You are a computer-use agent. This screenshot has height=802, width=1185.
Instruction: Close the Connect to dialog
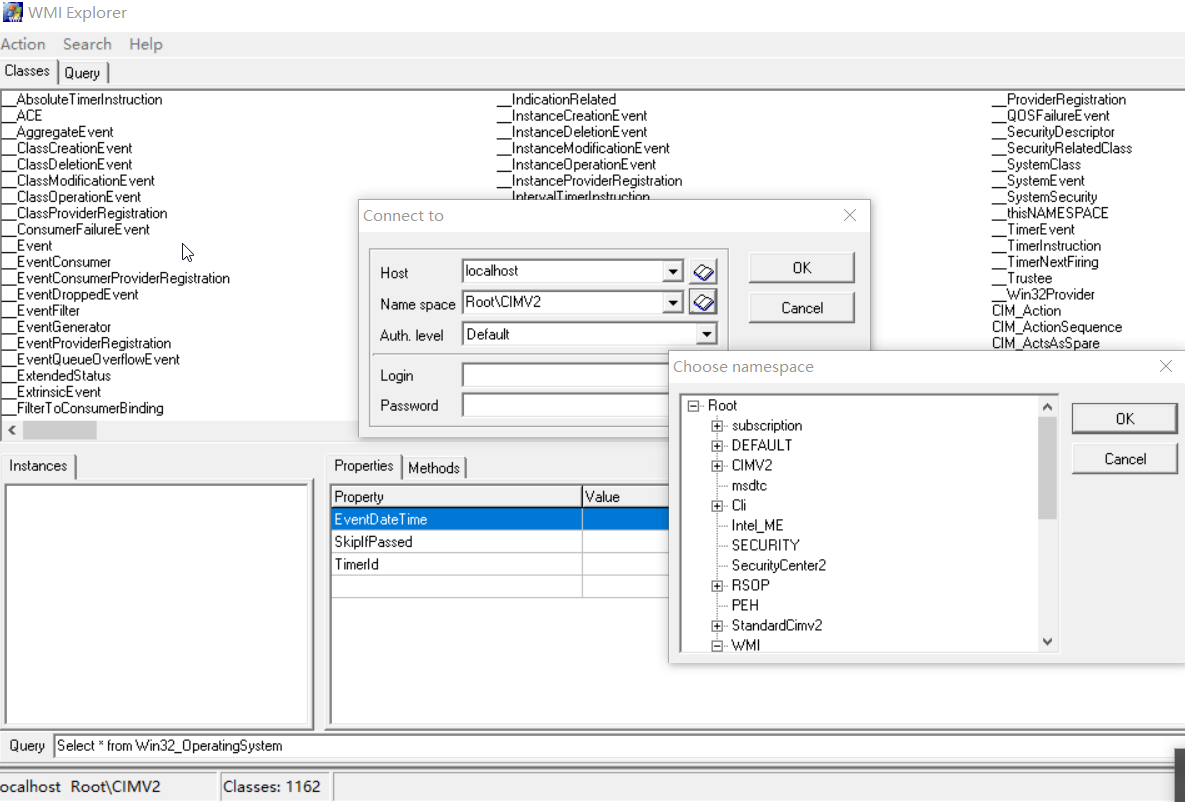849,215
